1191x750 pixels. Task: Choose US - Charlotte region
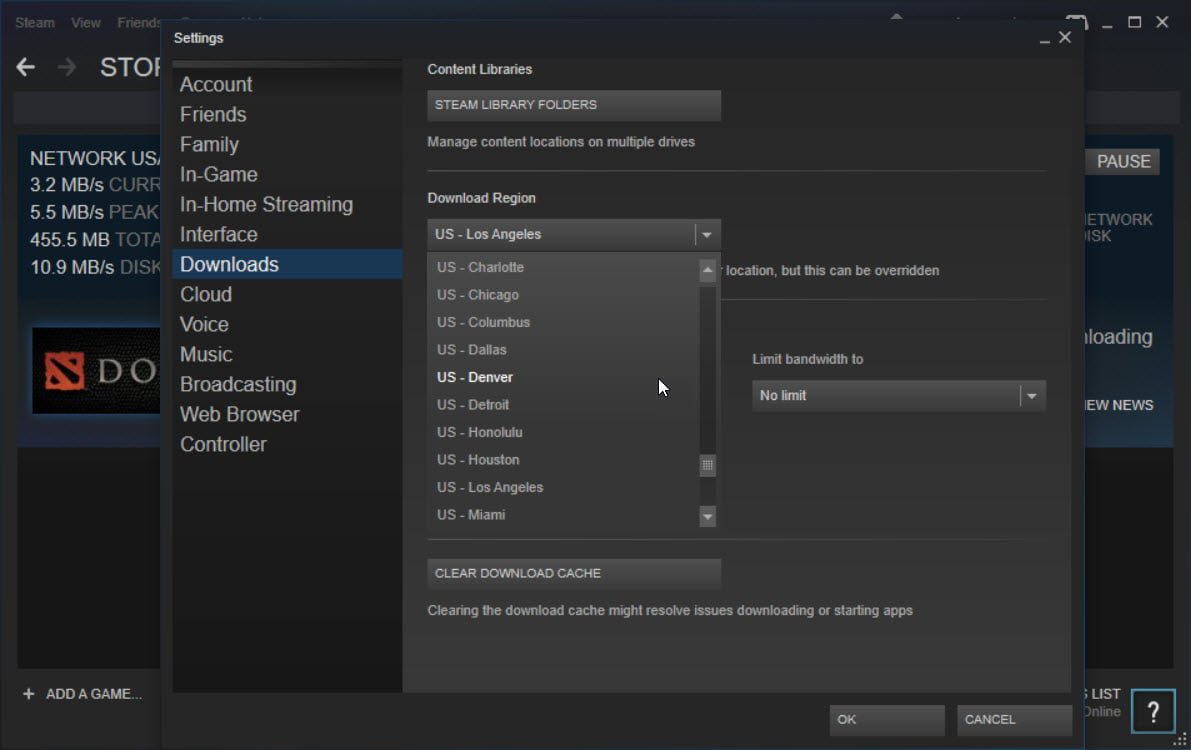click(x=563, y=267)
